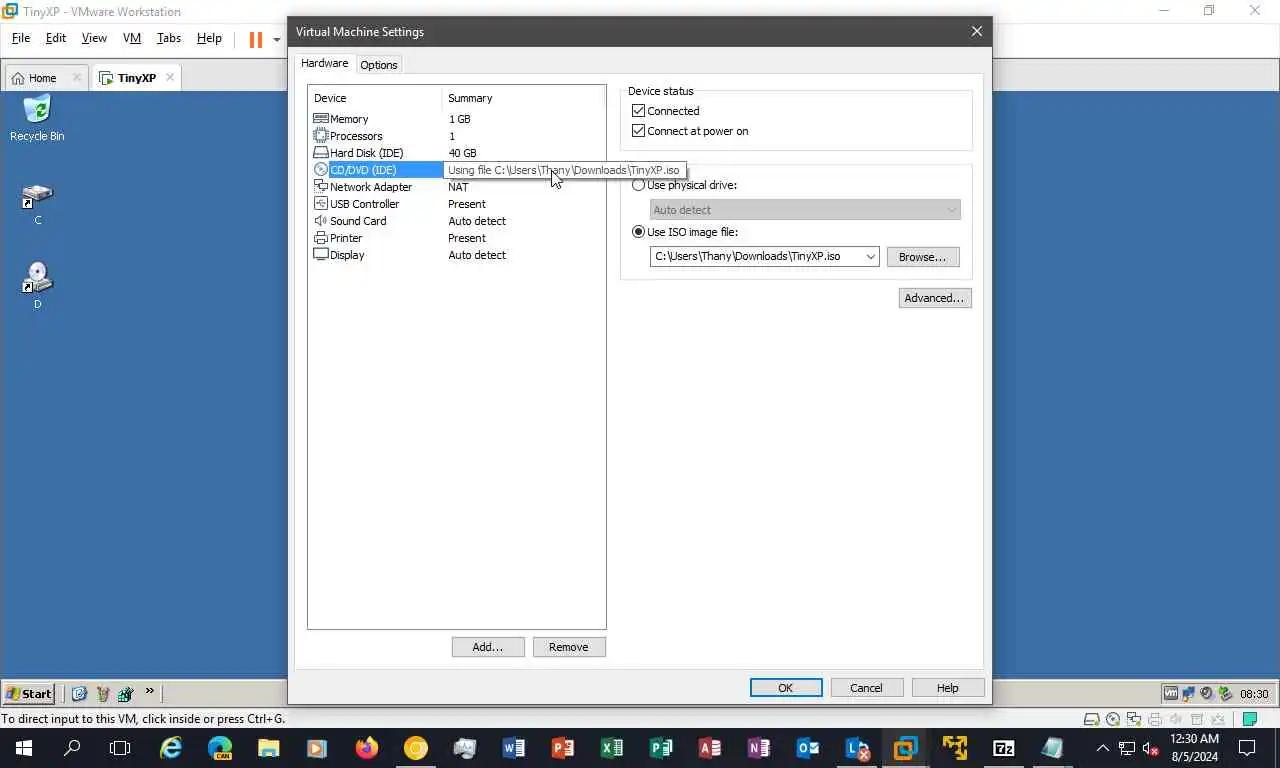Click the CD/DVD (IDE) disc icon

(x=321, y=170)
